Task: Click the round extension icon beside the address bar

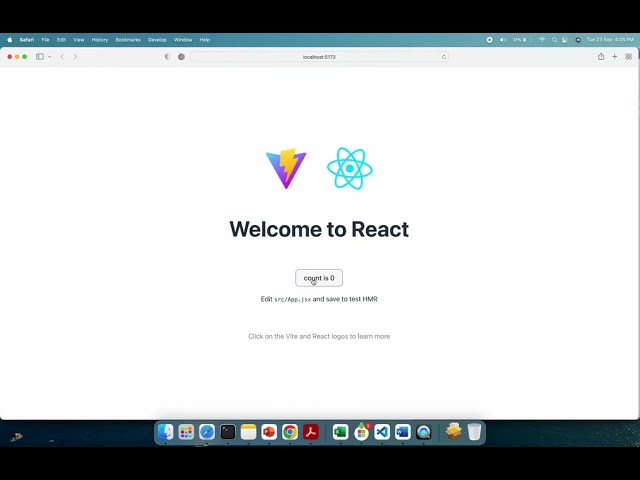Action: (182, 57)
